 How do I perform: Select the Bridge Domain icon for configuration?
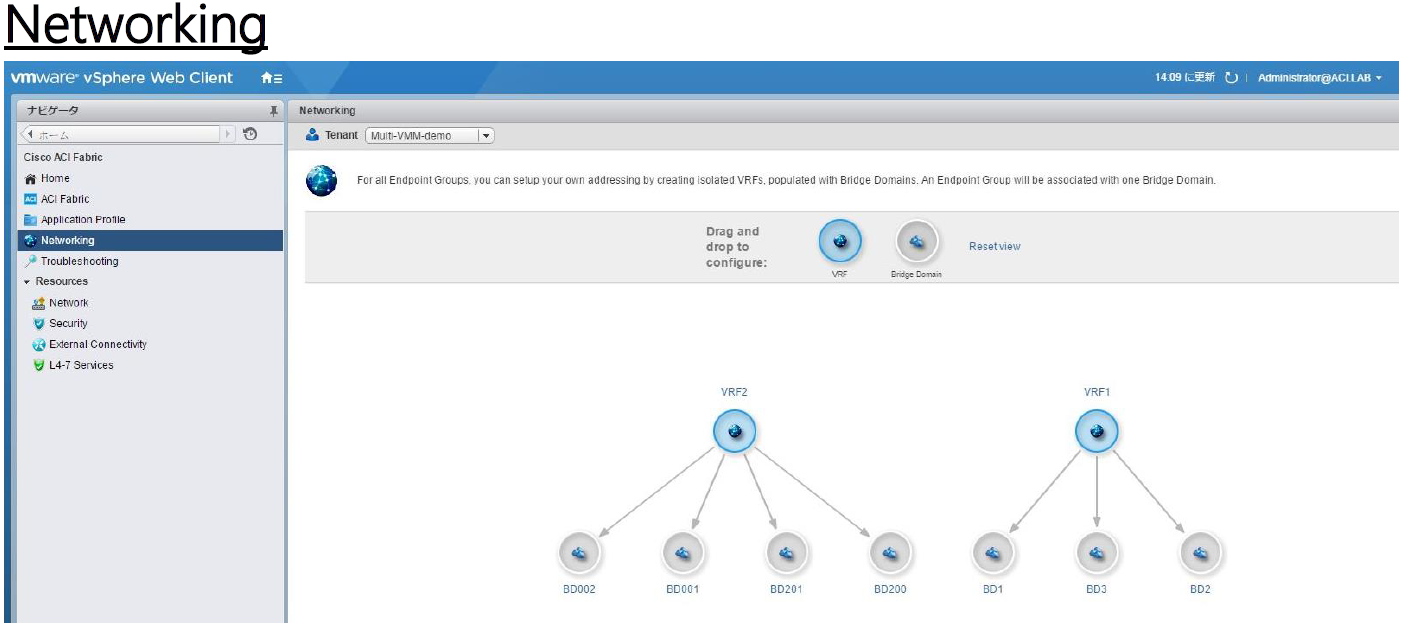[915, 241]
